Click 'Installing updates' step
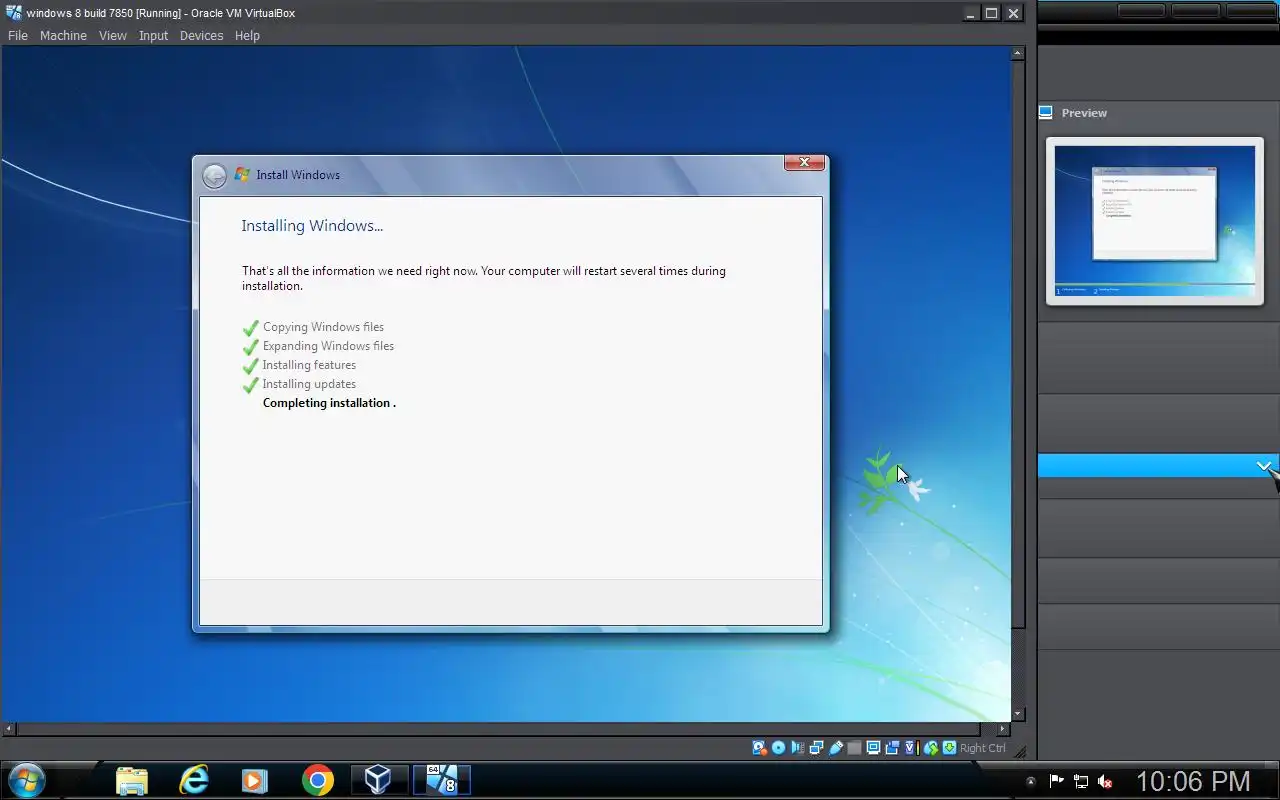This screenshot has width=1280, height=800. click(309, 384)
